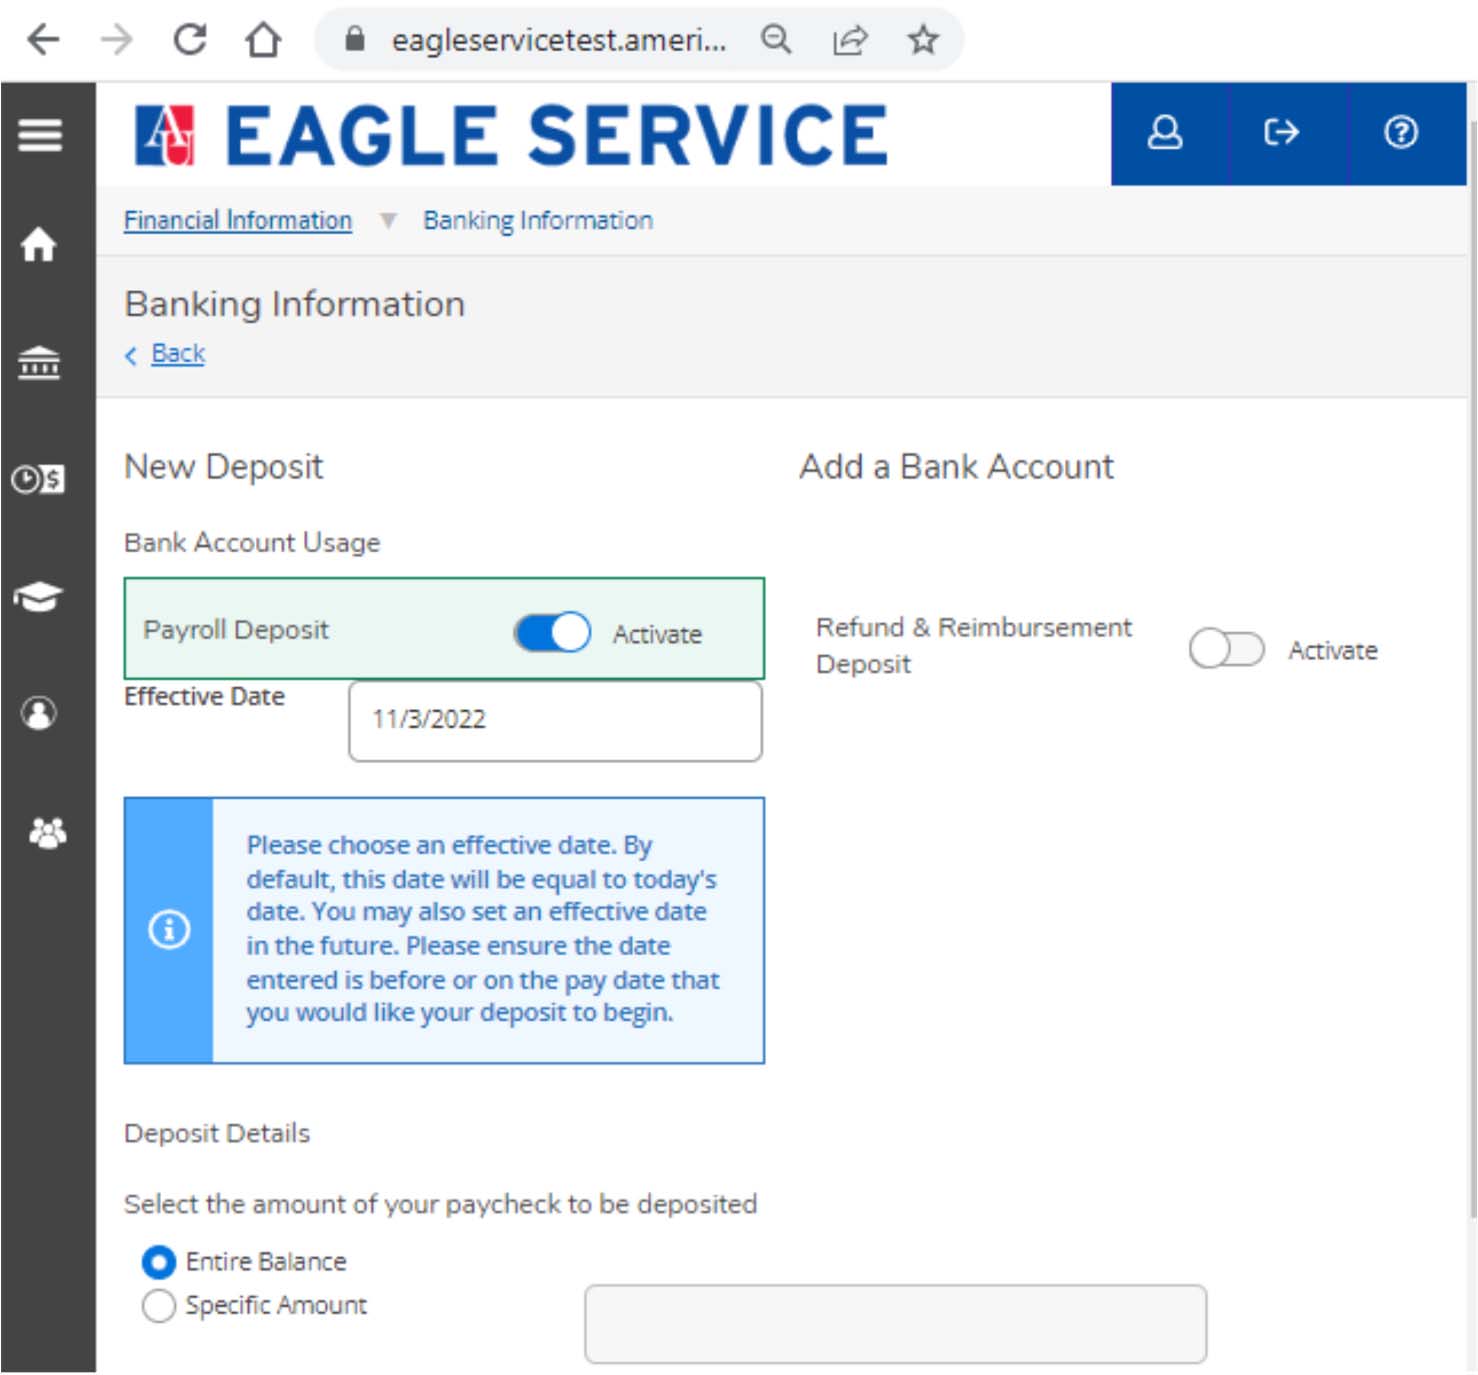1478x1375 pixels.
Task: Click the specific amount text box
Action: 895,1323
